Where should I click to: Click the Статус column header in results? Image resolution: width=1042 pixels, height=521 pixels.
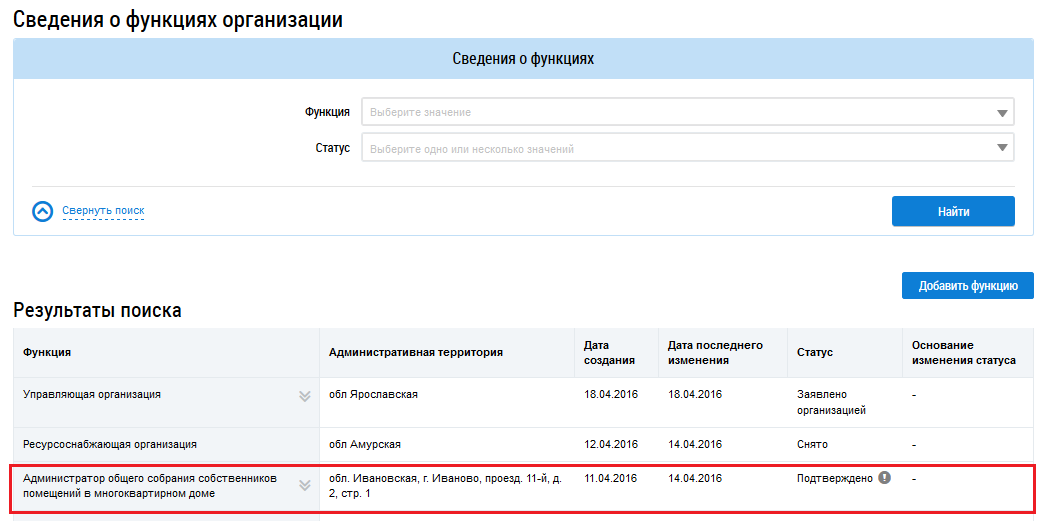click(x=814, y=353)
